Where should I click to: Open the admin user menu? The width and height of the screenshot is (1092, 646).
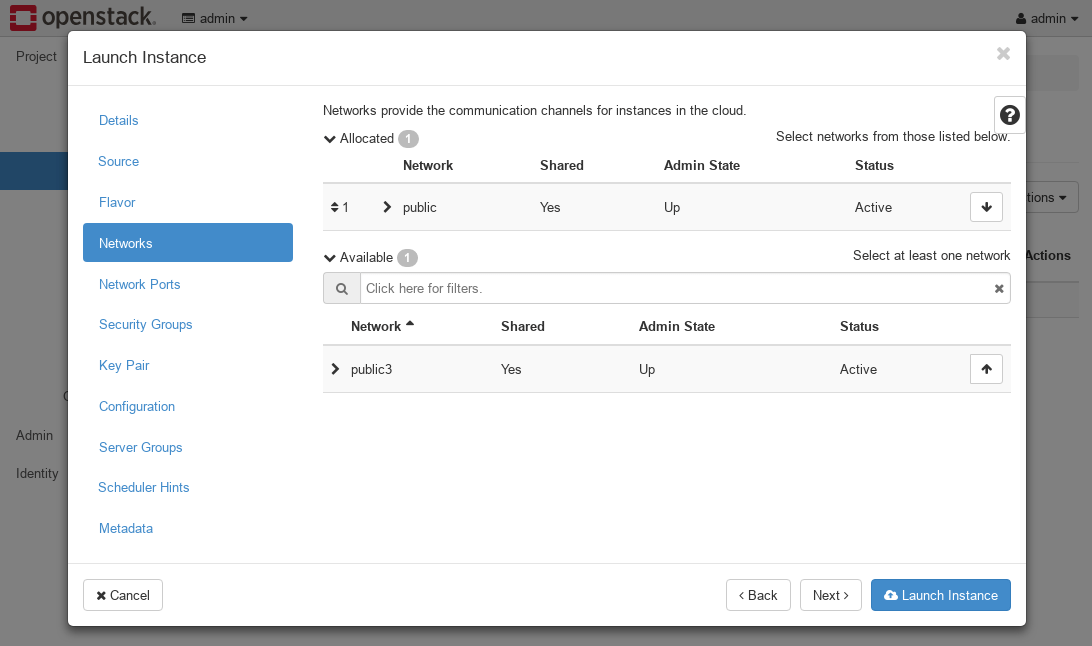[x=1047, y=18]
